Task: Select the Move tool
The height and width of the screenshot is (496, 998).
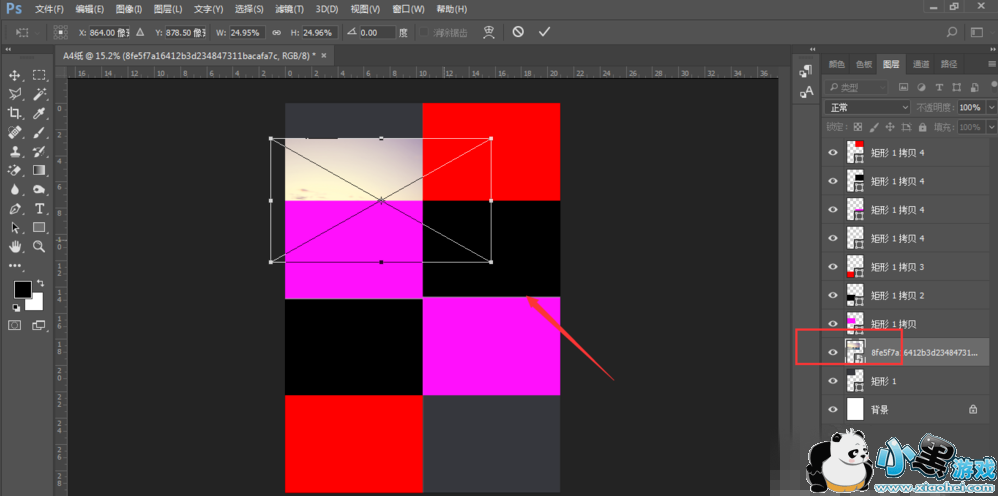Action: pos(15,76)
